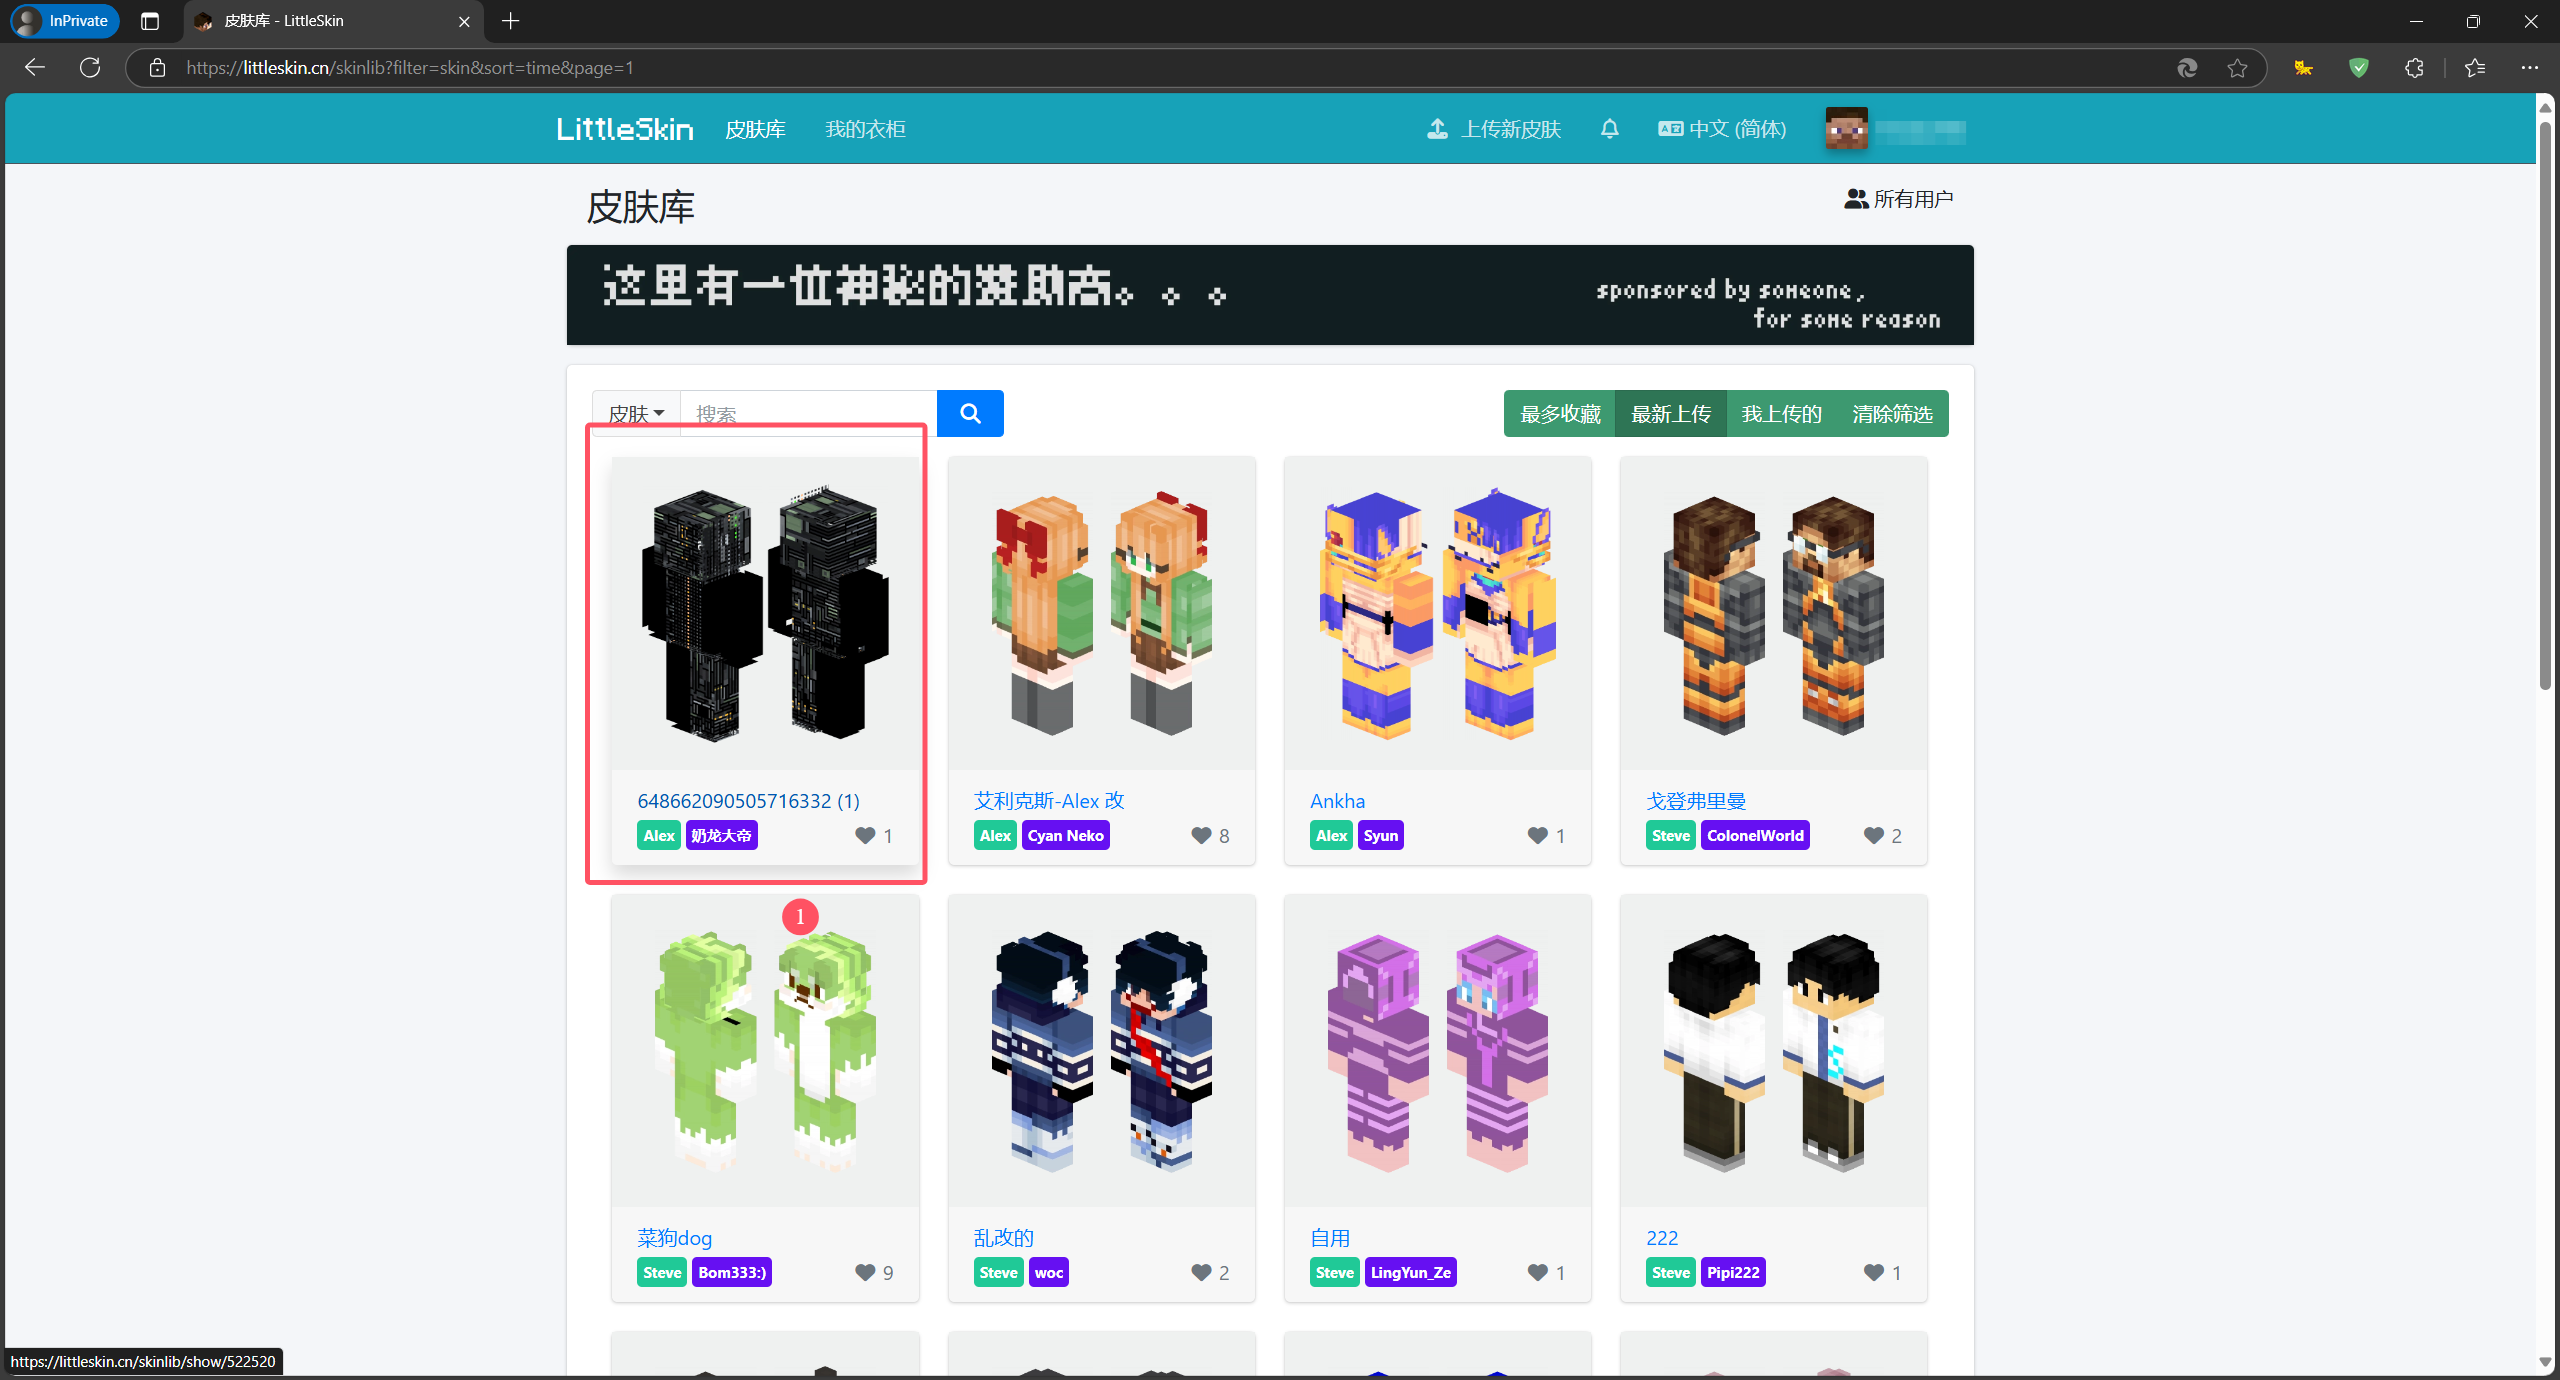The width and height of the screenshot is (2560, 1380).
Task: Click the notification bell icon
Action: pos(1609,129)
